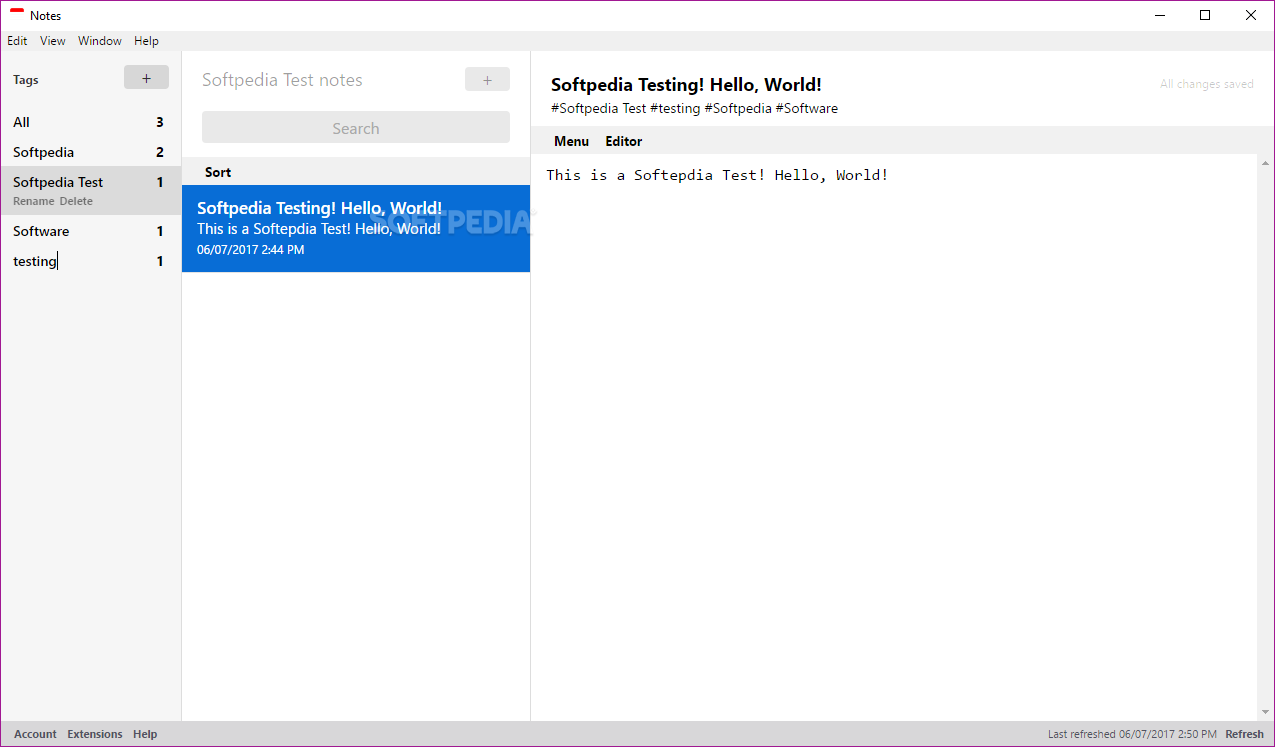The width and height of the screenshot is (1275, 747).
Task: Close the Notes window
Action: coord(1251,15)
